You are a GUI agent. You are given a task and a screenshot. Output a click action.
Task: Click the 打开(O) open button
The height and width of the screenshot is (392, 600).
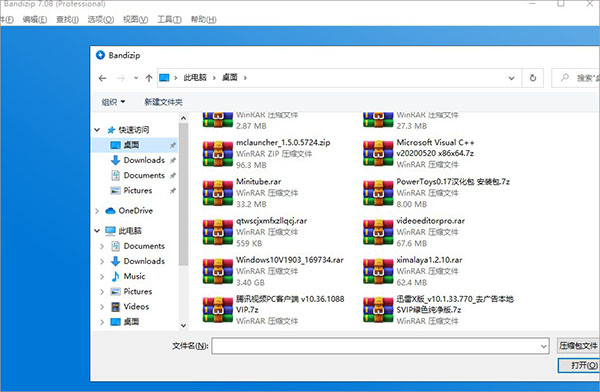pyautogui.click(x=579, y=365)
